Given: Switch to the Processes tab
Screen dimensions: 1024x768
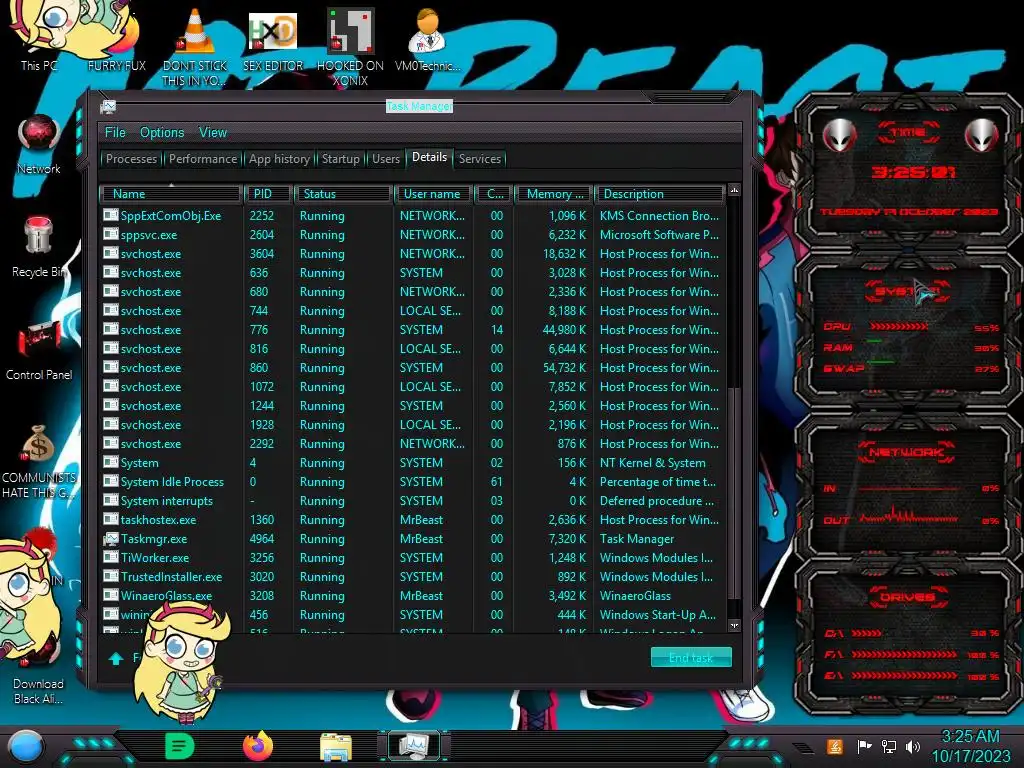Looking at the screenshot, I should (131, 159).
